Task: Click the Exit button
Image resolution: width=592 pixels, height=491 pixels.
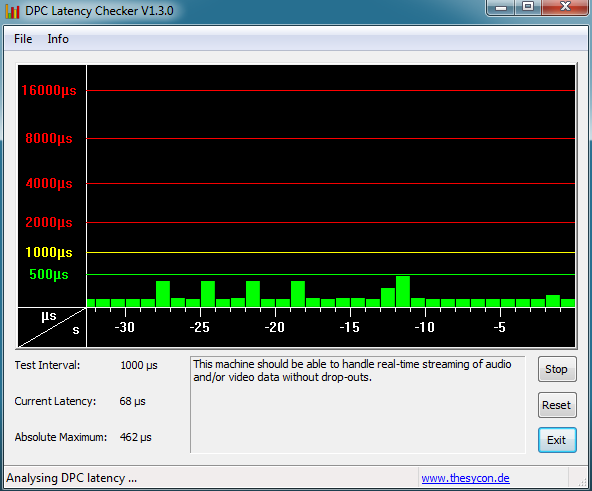Action: pos(557,440)
